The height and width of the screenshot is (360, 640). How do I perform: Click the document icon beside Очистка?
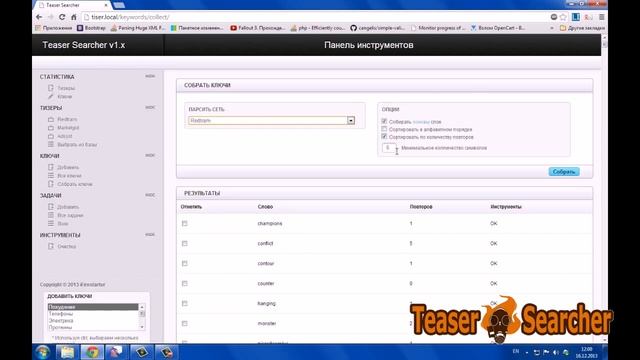pos(51,246)
